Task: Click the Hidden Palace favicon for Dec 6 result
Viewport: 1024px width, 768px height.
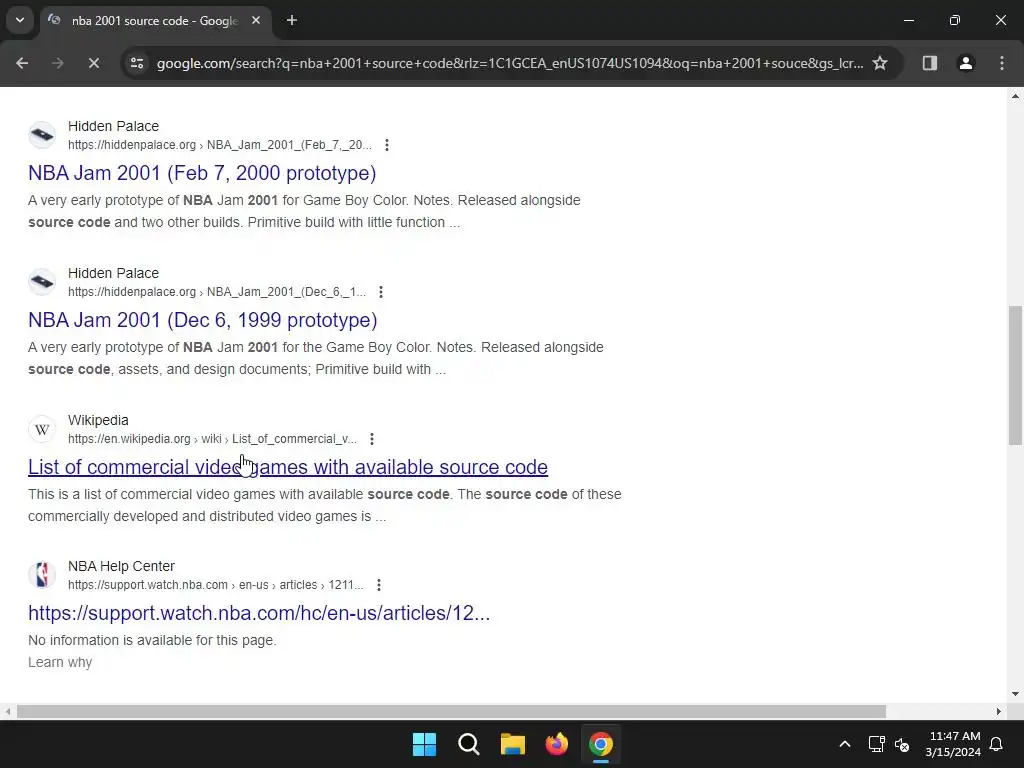Action: click(42, 282)
